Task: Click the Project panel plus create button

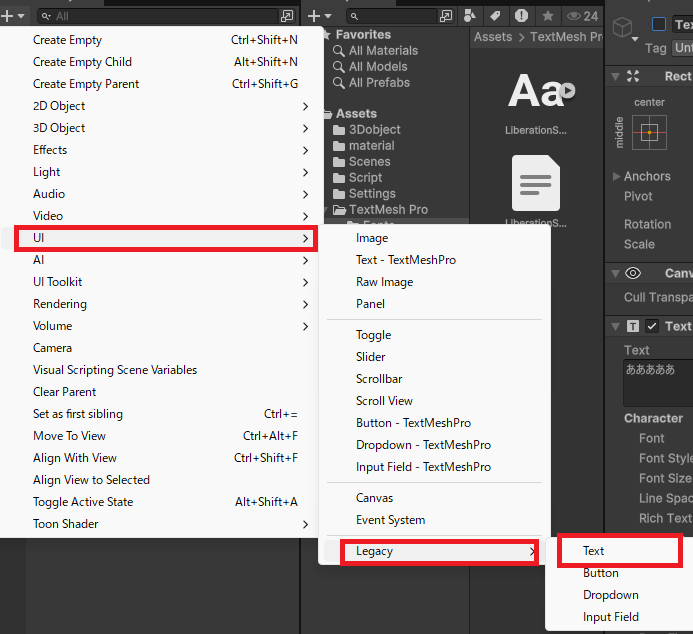Action: click(x=319, y=16)
